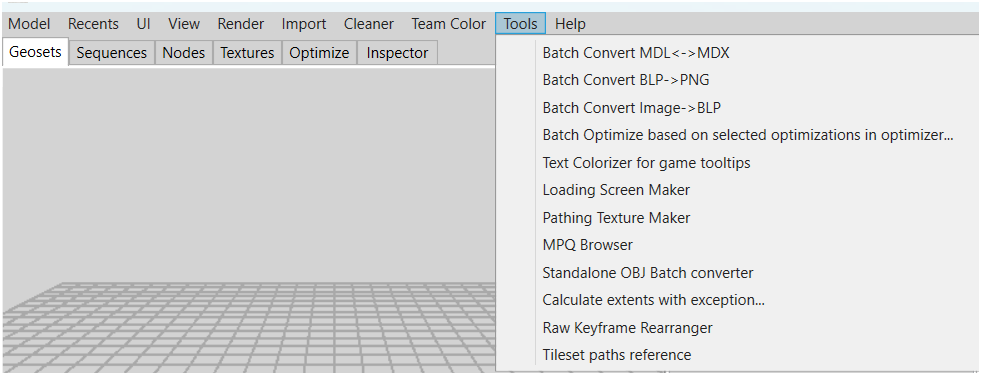The image size is (981, 375).
Task: Select the Geosets tab
Action: tap(36, 52)
